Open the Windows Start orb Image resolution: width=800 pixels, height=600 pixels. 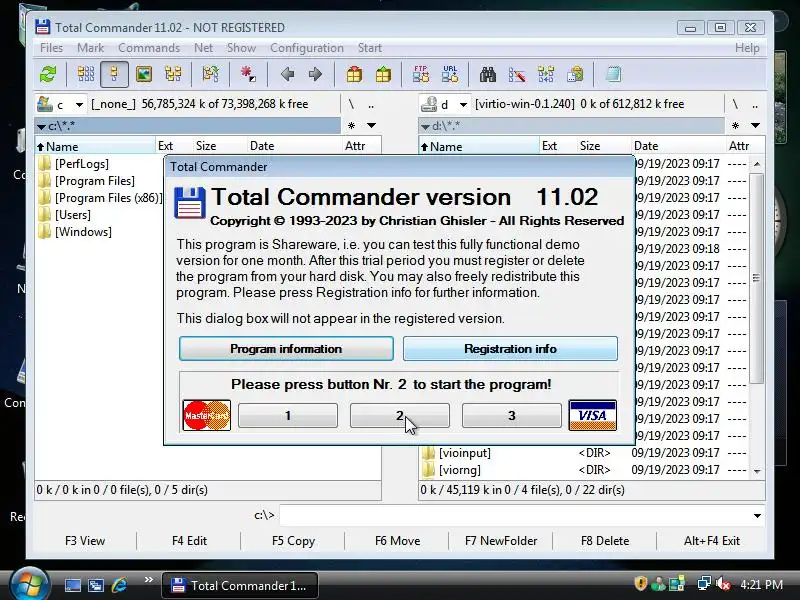tap(29, 584)
